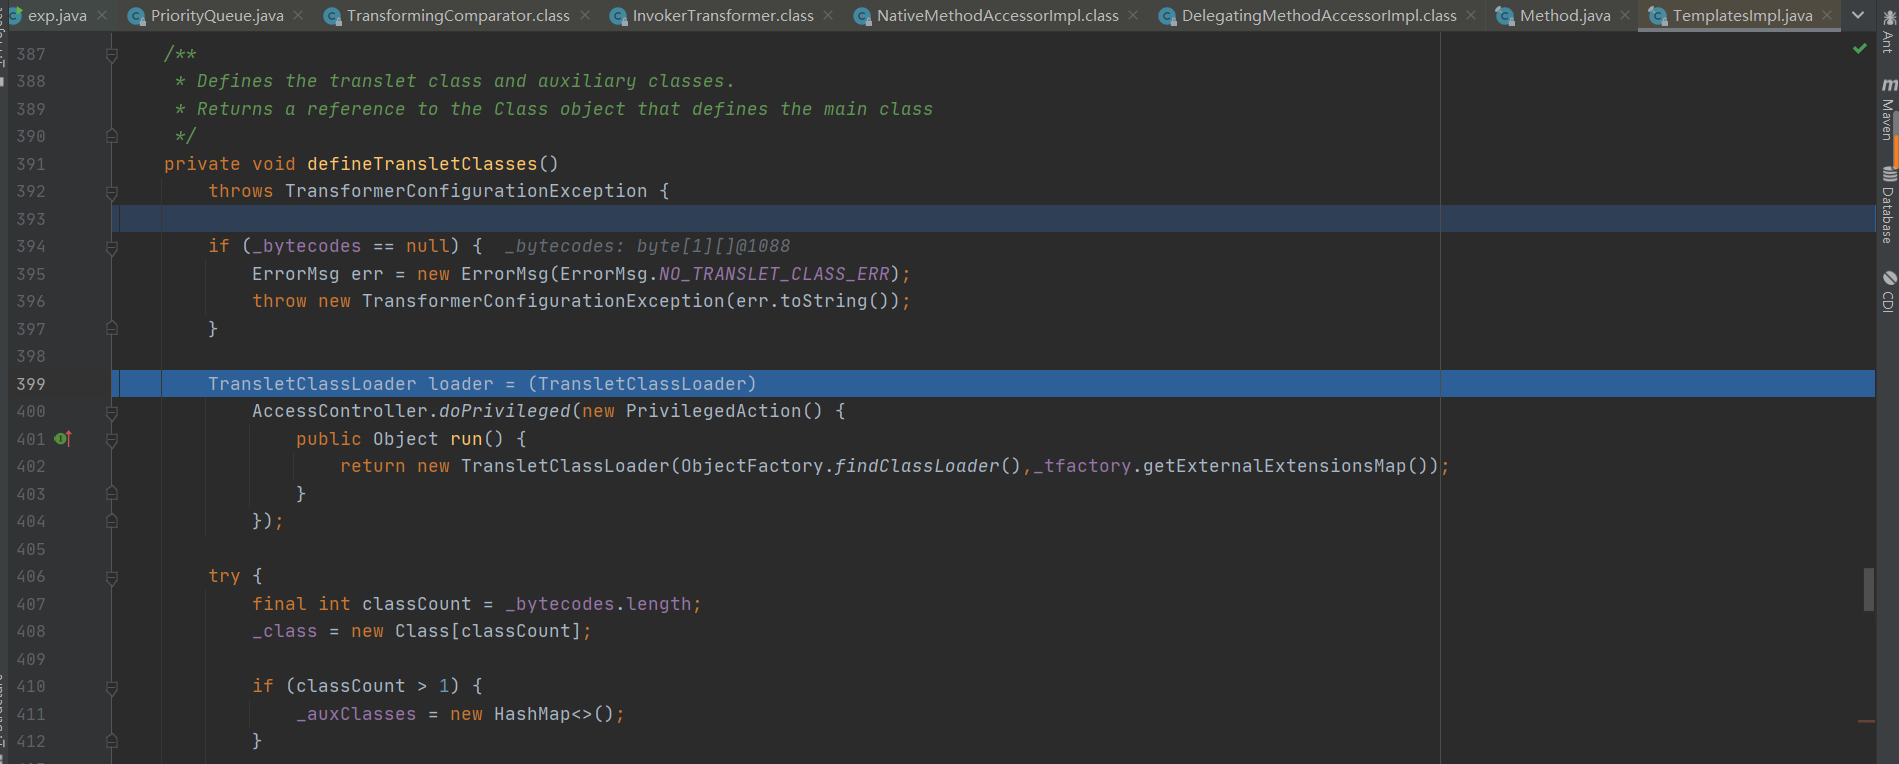Image resolution: width=1899 pixels, height=764 pixels.
Task: Collapse the PrivilegedAction class at line 400
Action: (112, 412)
